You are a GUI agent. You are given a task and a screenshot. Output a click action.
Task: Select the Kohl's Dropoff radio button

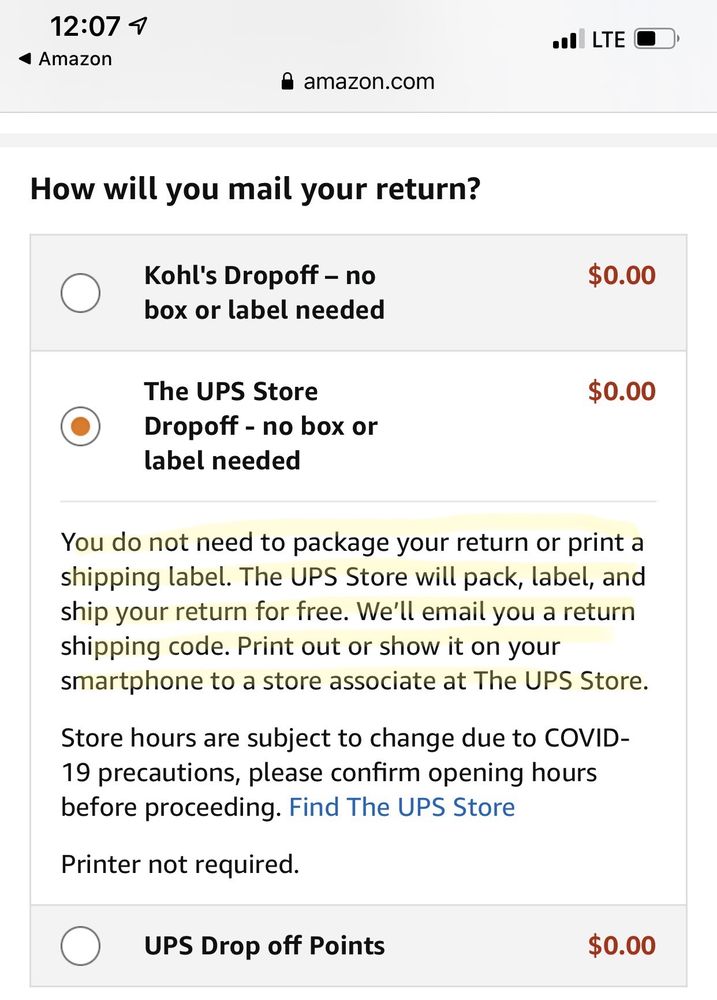81,293
